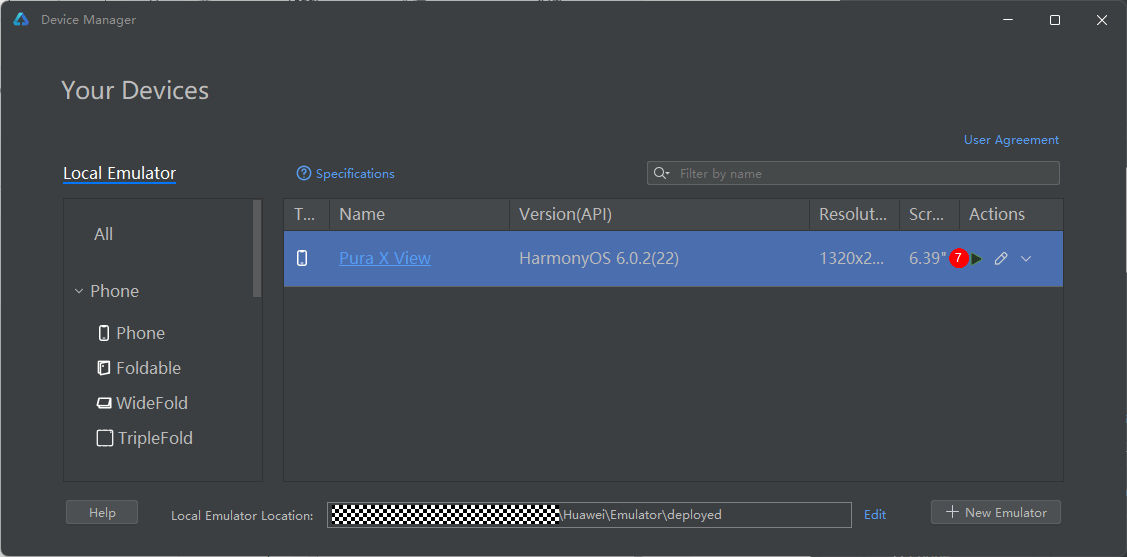Open the Pura X View link
This screenshot has height=557, width=1127.
pos(385,258)
